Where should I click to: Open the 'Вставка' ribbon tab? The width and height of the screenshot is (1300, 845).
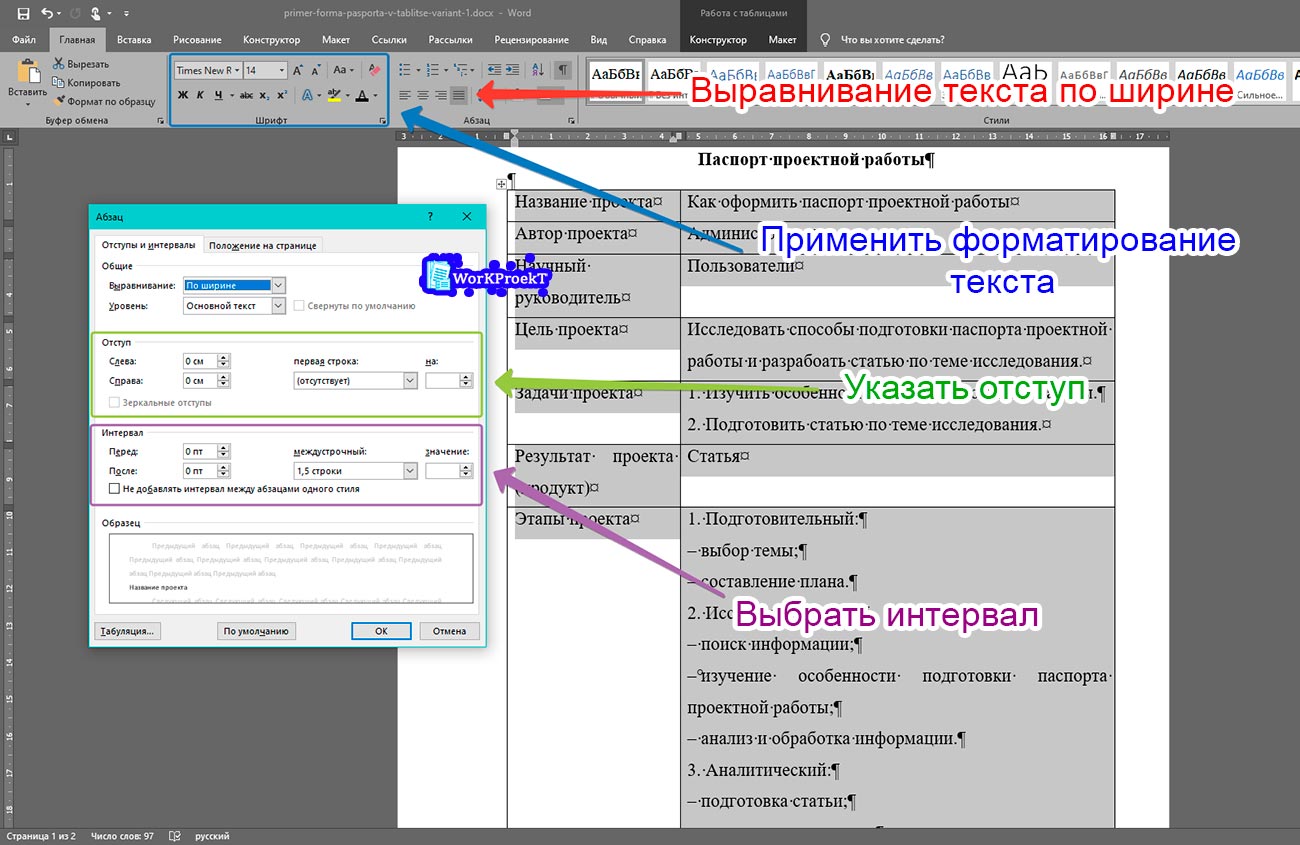(x=133, y=40)
